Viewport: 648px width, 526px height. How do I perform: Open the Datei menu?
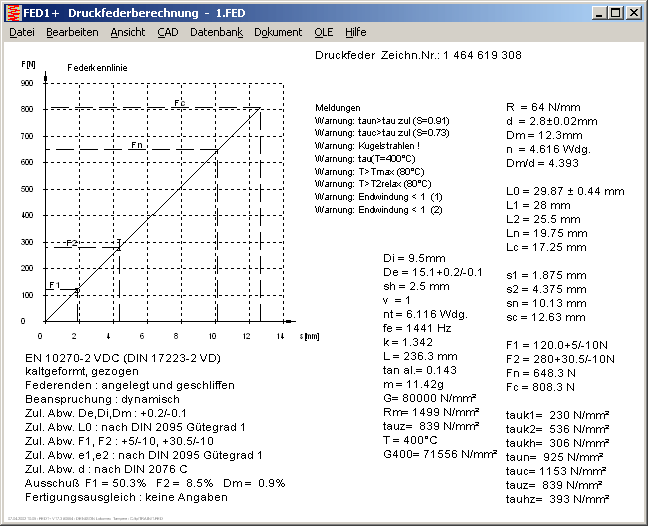point(22,32)
